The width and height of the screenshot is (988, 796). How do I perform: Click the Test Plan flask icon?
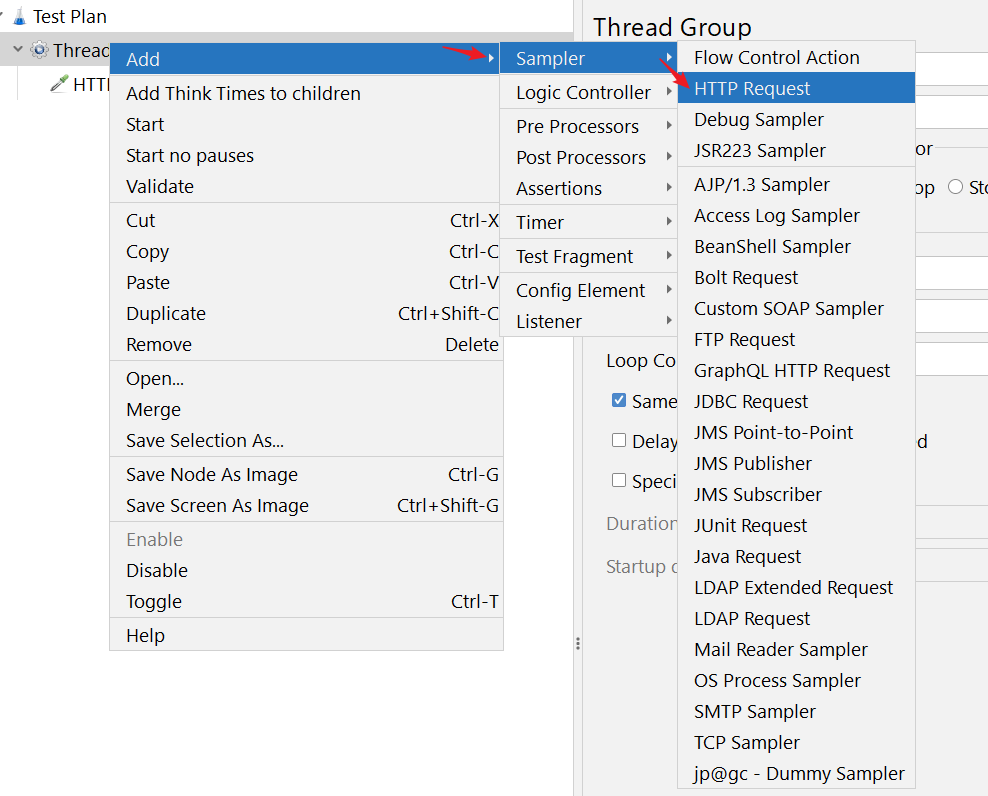click(20, 17)
